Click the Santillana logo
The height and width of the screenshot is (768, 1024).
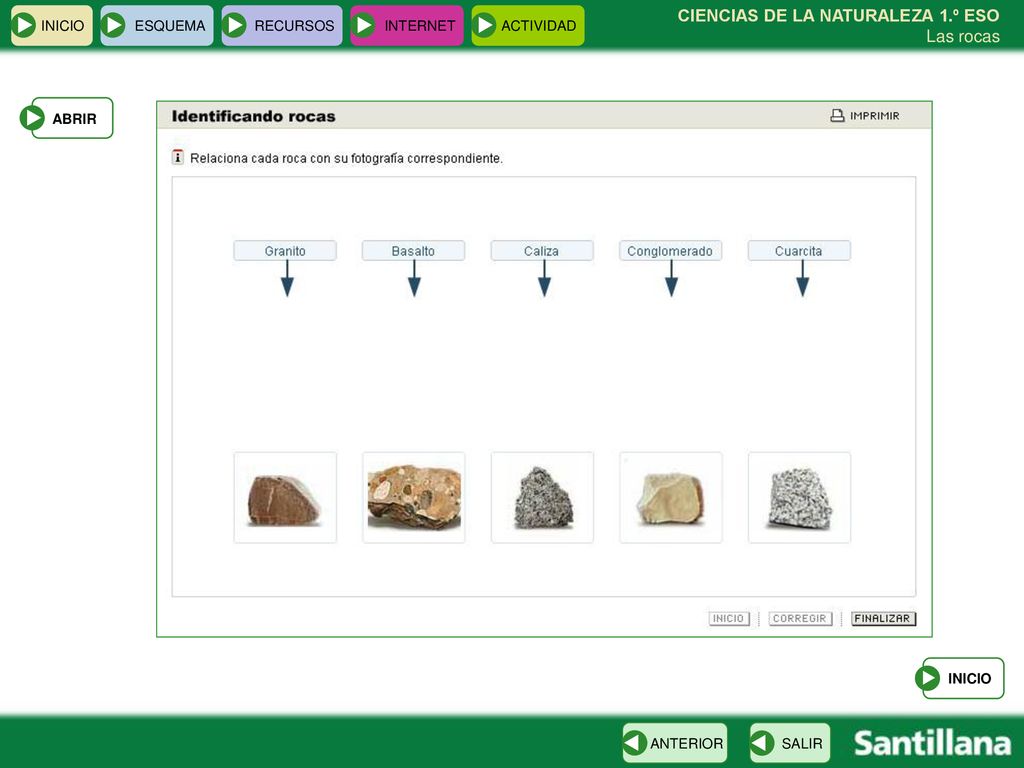(933, 743)
